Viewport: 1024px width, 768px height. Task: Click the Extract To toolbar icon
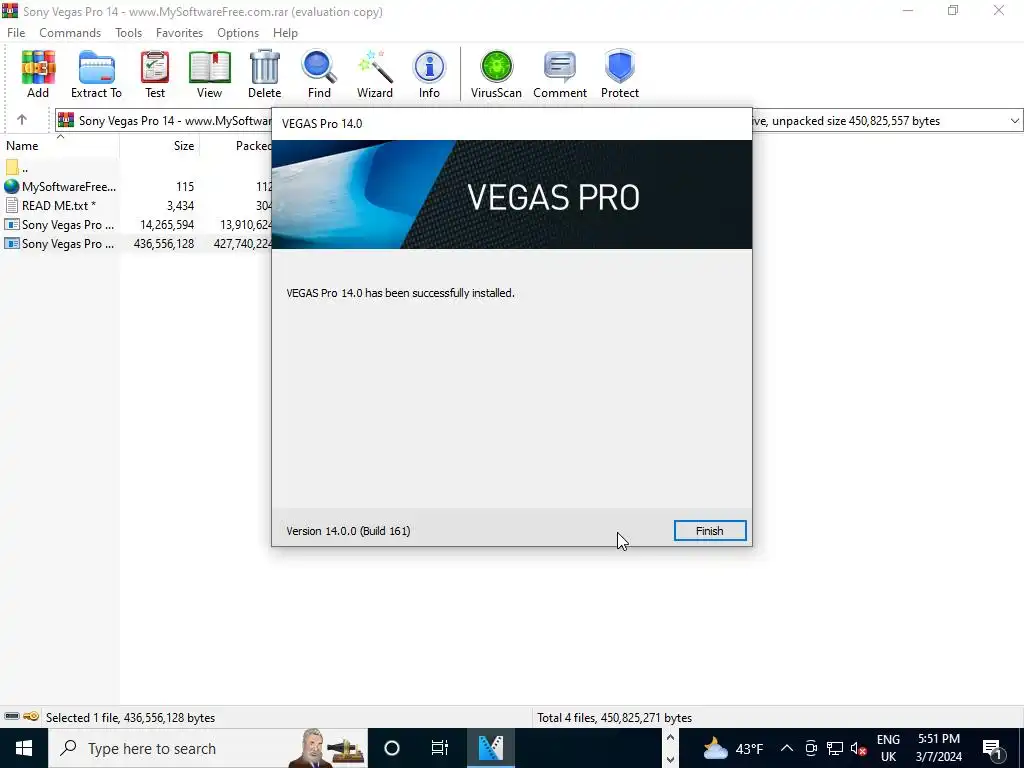tap(96, 74)
